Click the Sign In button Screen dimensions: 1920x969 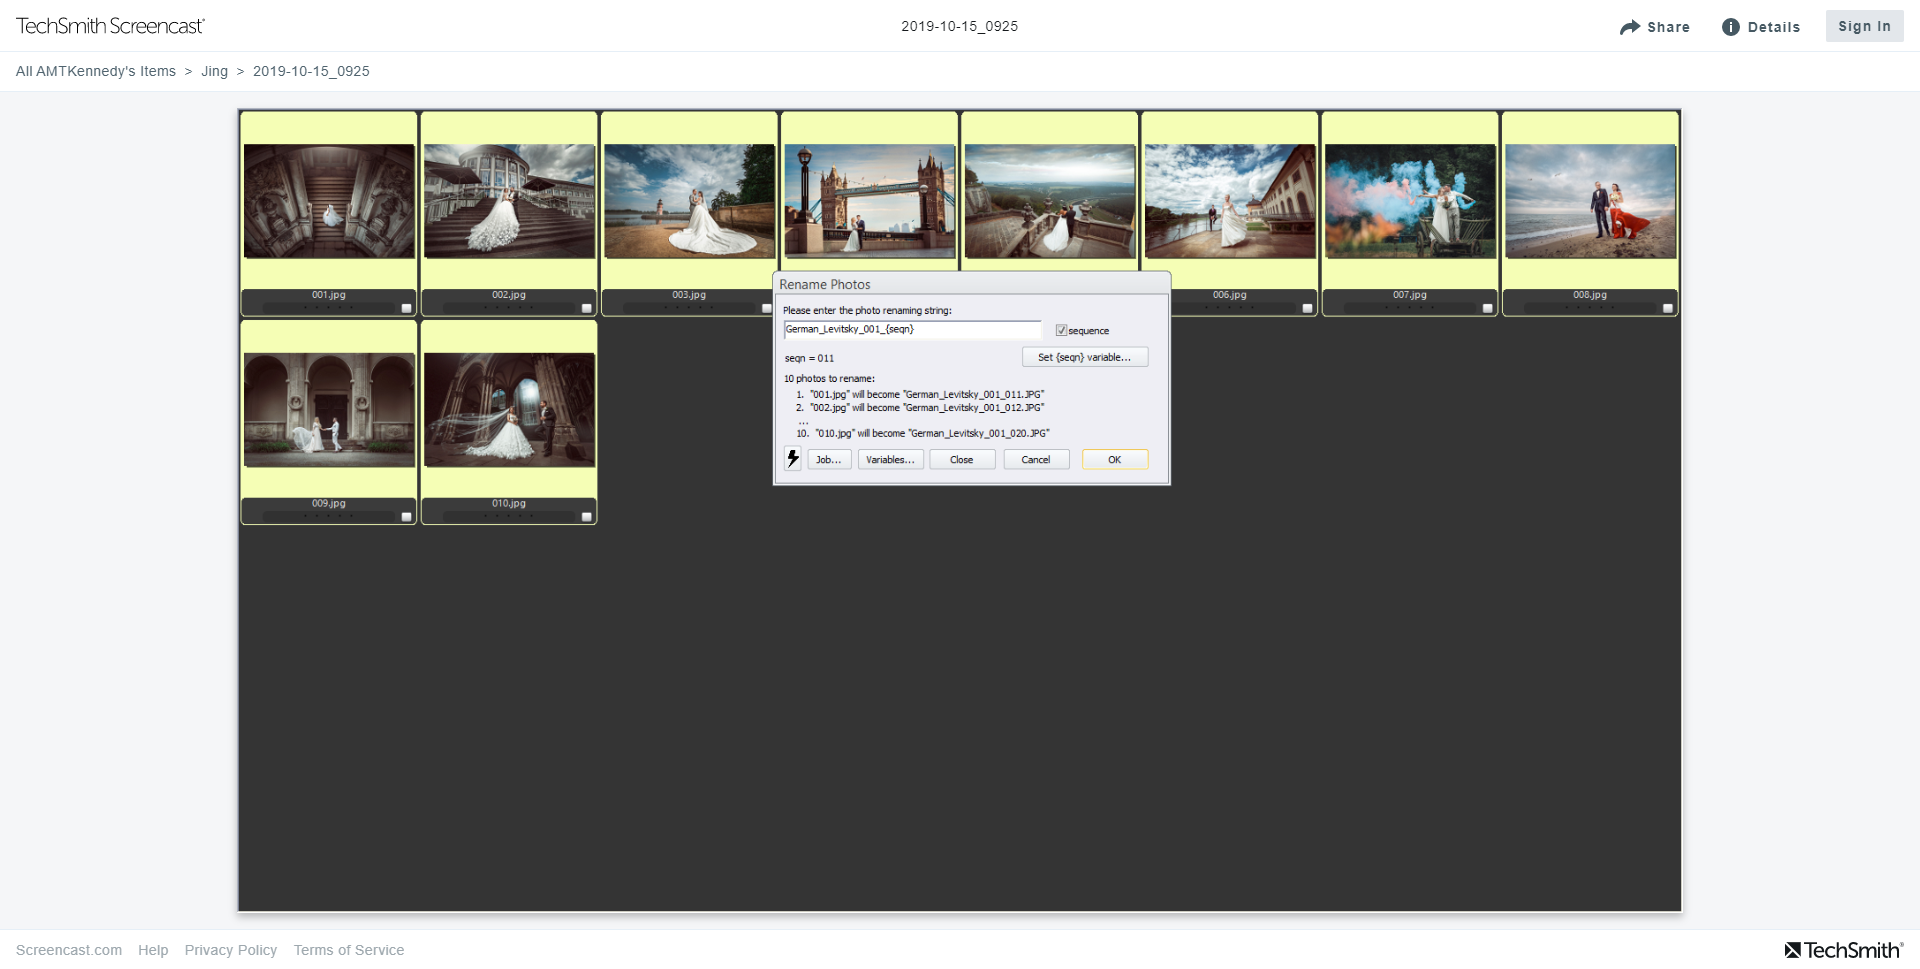1864,26
